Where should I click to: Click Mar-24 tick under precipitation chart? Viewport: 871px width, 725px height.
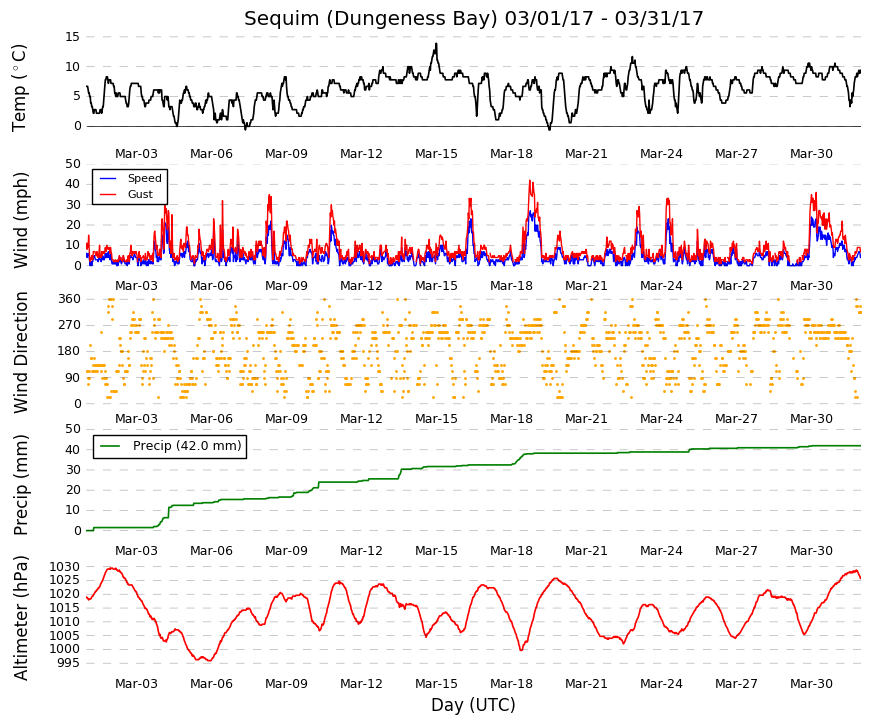pos(661,551)
